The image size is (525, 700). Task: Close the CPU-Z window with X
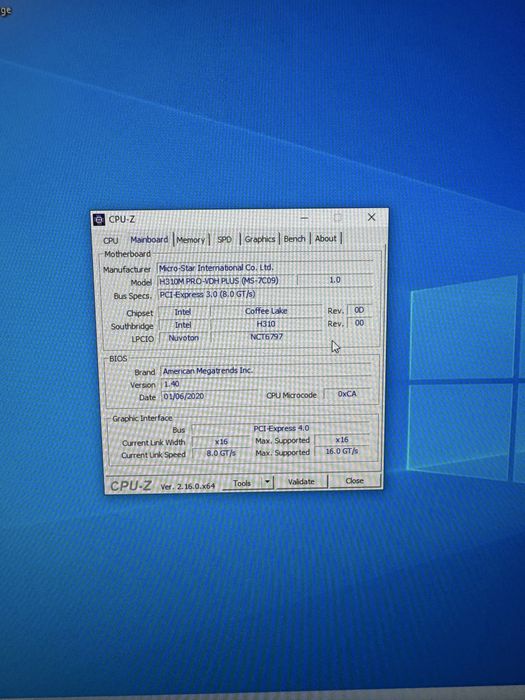click(371, 217)
